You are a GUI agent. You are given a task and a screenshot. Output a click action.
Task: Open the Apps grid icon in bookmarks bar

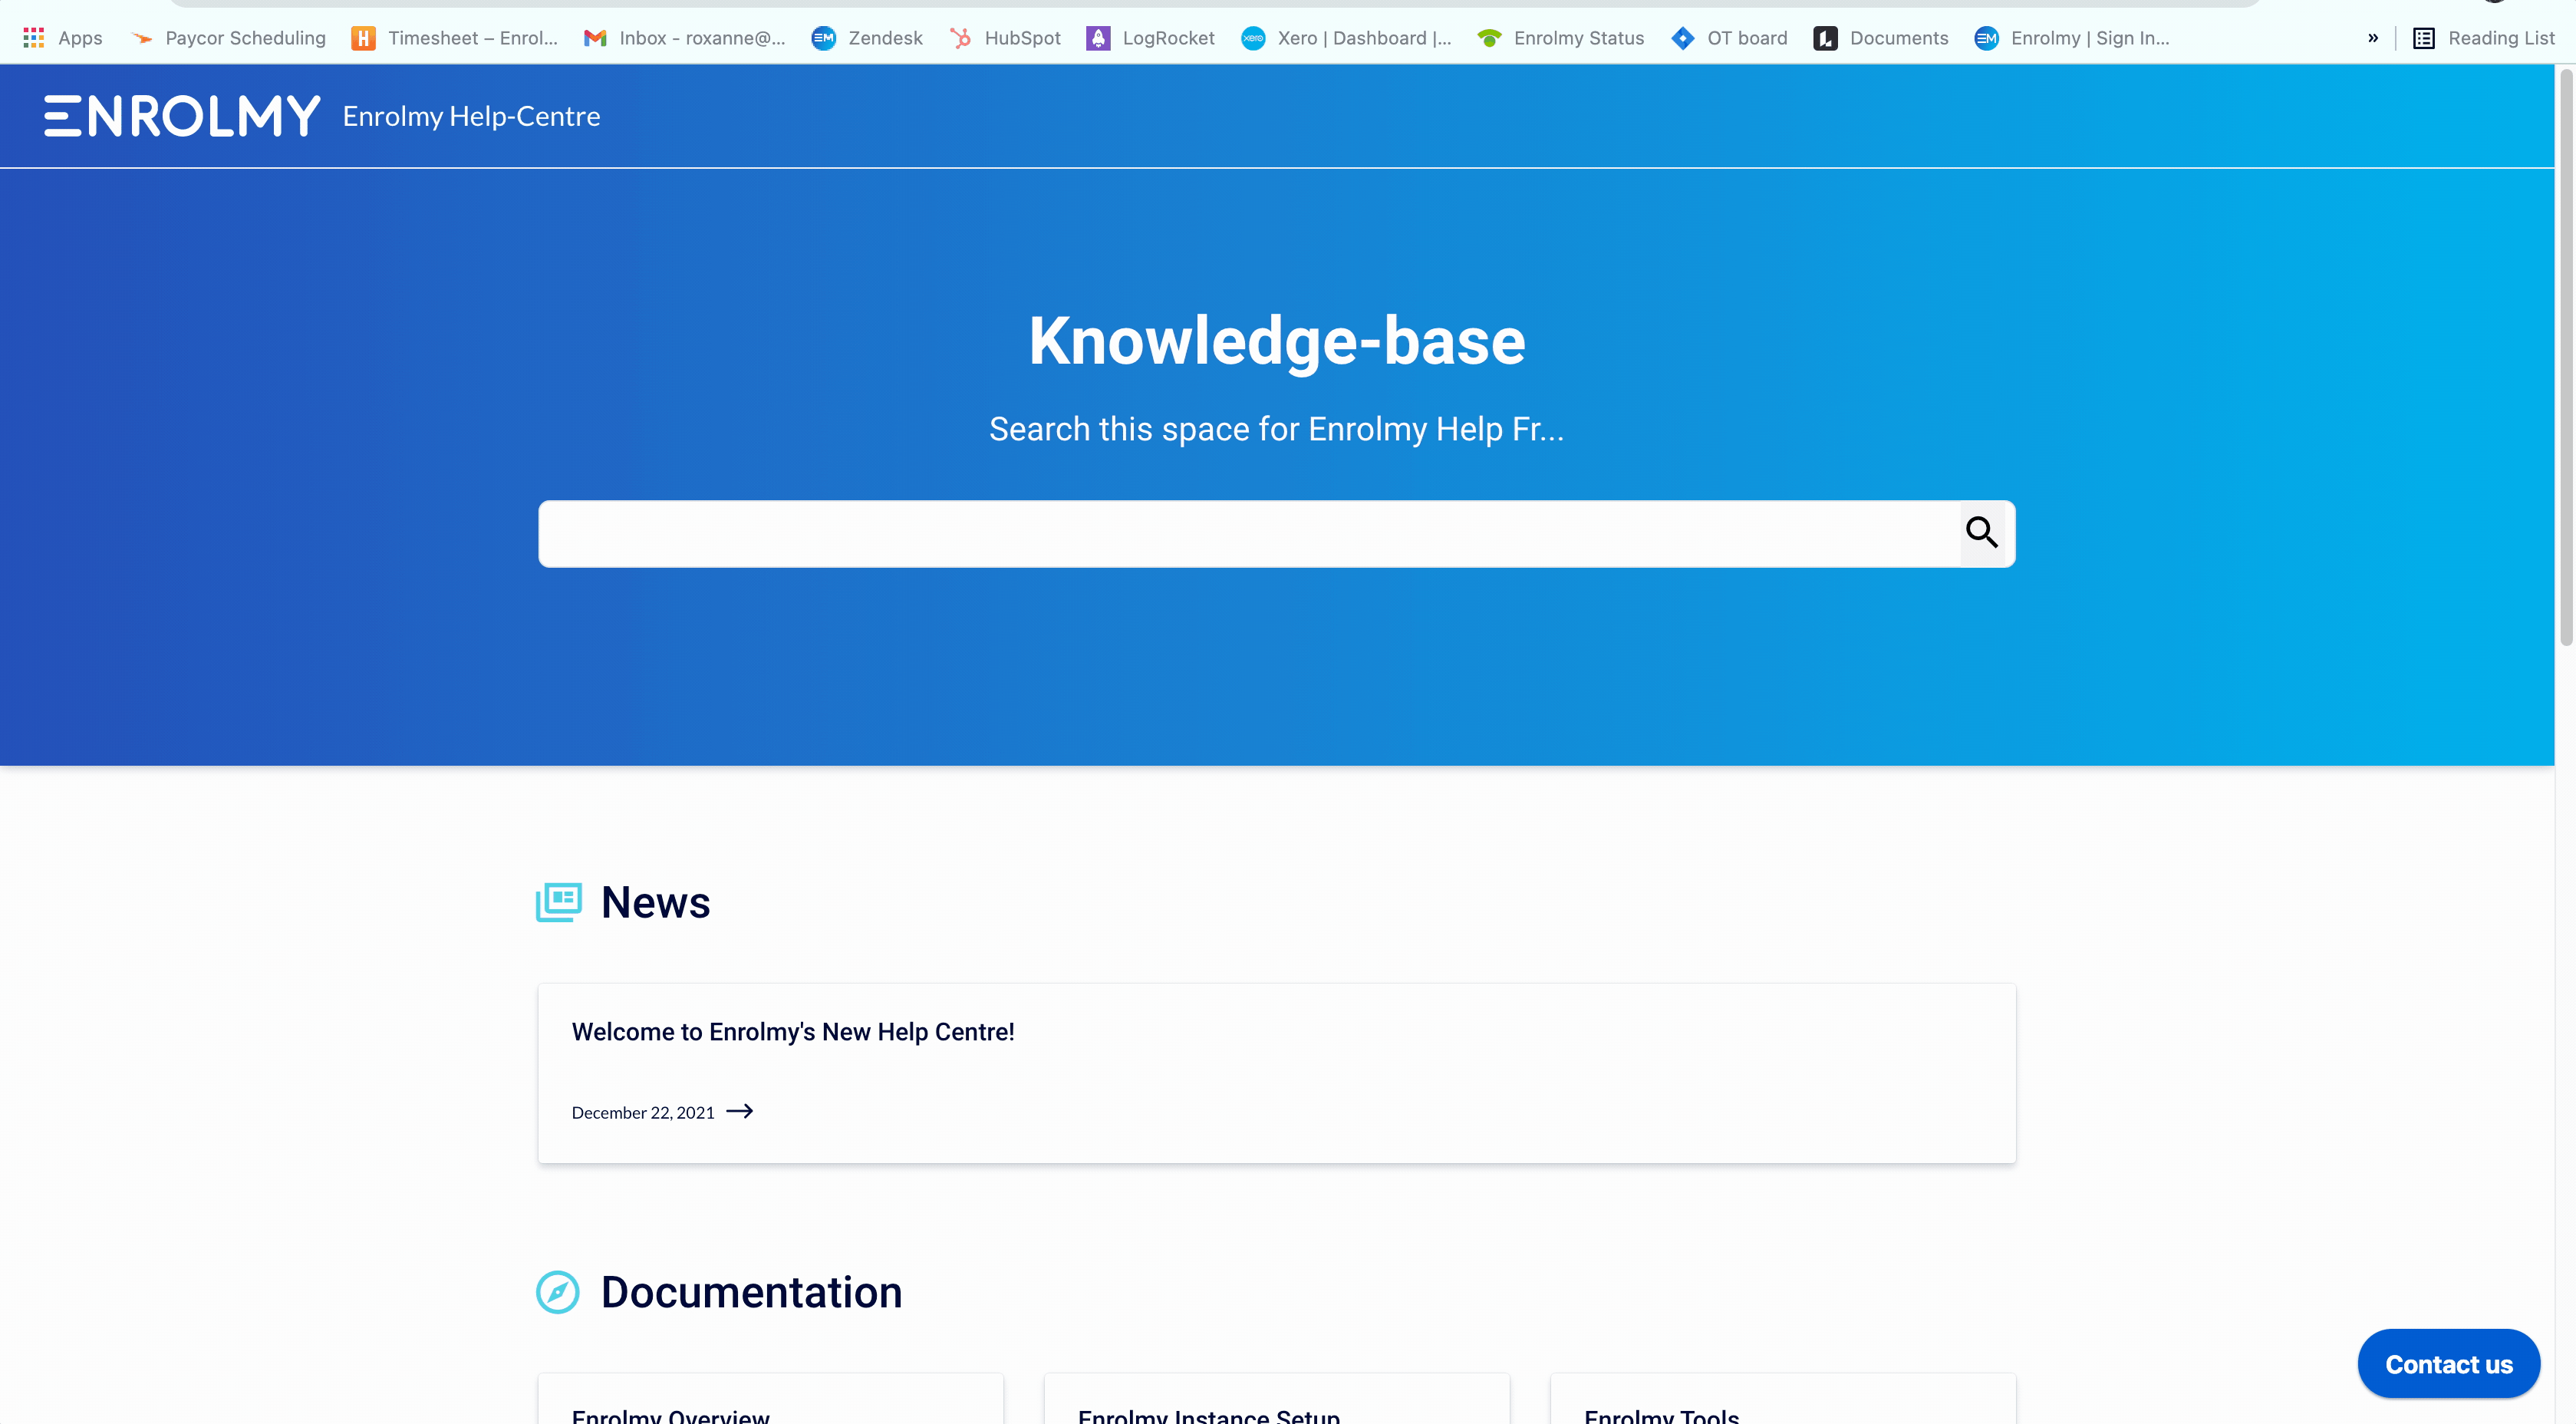pyautogui.click(x=33, y=38)
